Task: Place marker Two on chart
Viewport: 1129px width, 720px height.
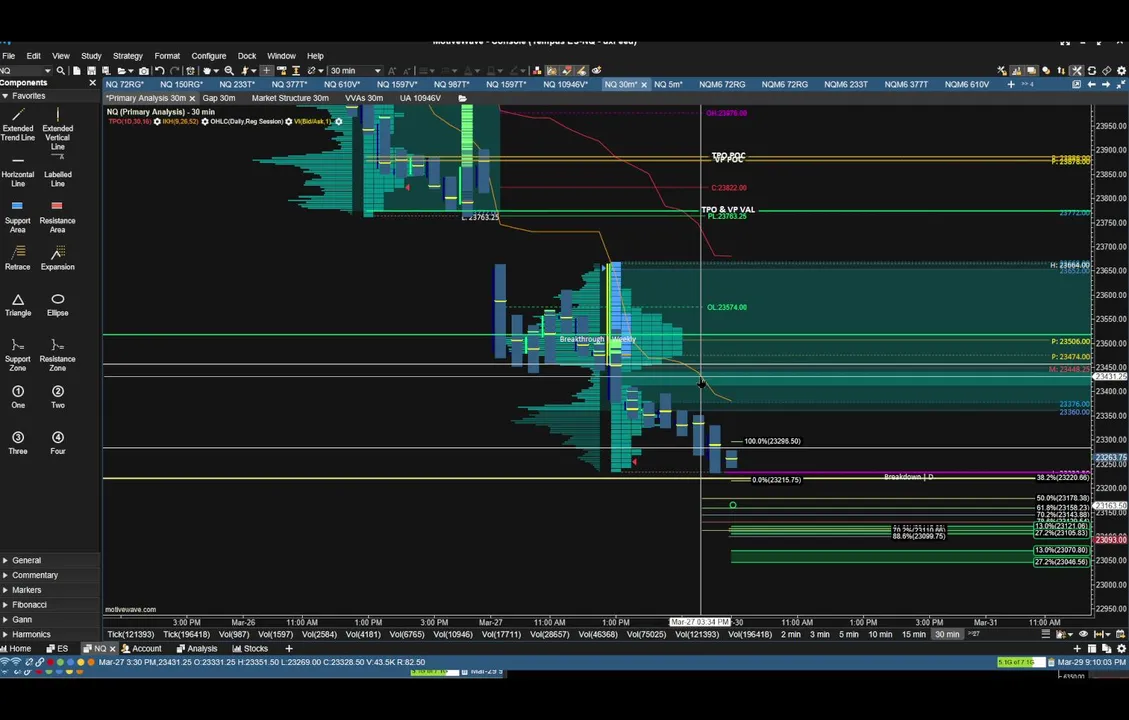Action: 58,397
